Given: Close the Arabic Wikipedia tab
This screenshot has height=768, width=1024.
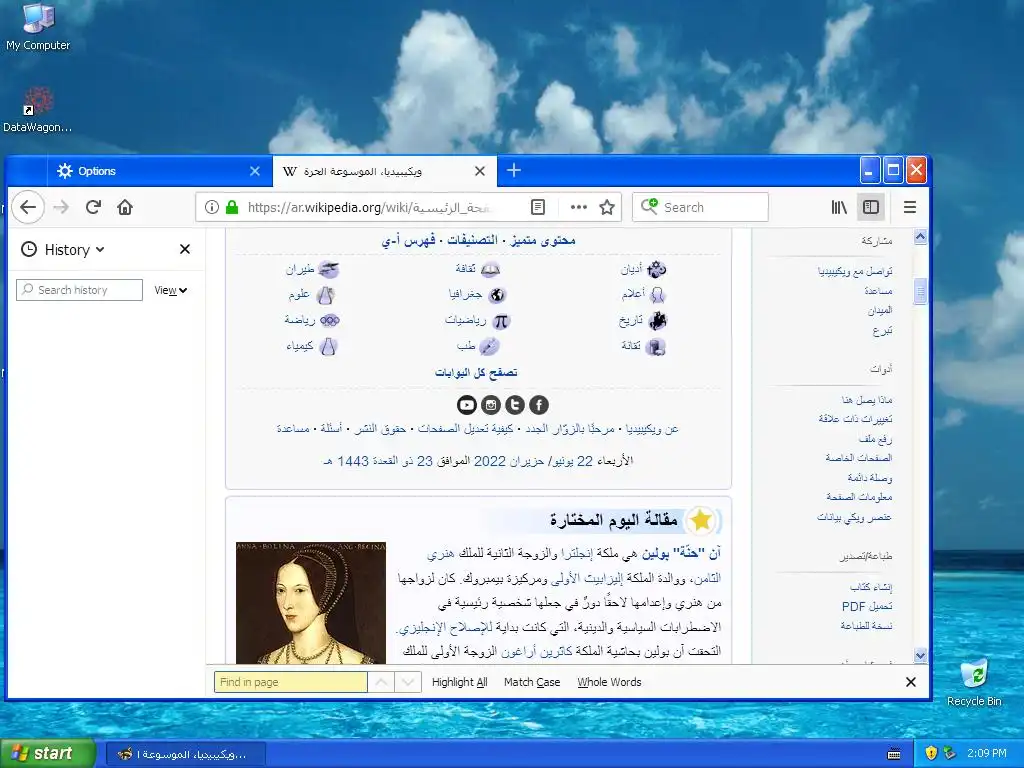Looking at the screenshot, I should pos(480,171).
